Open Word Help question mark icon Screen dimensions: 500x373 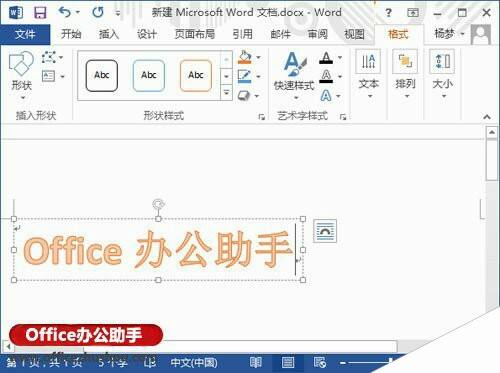(x=388, y=13)
